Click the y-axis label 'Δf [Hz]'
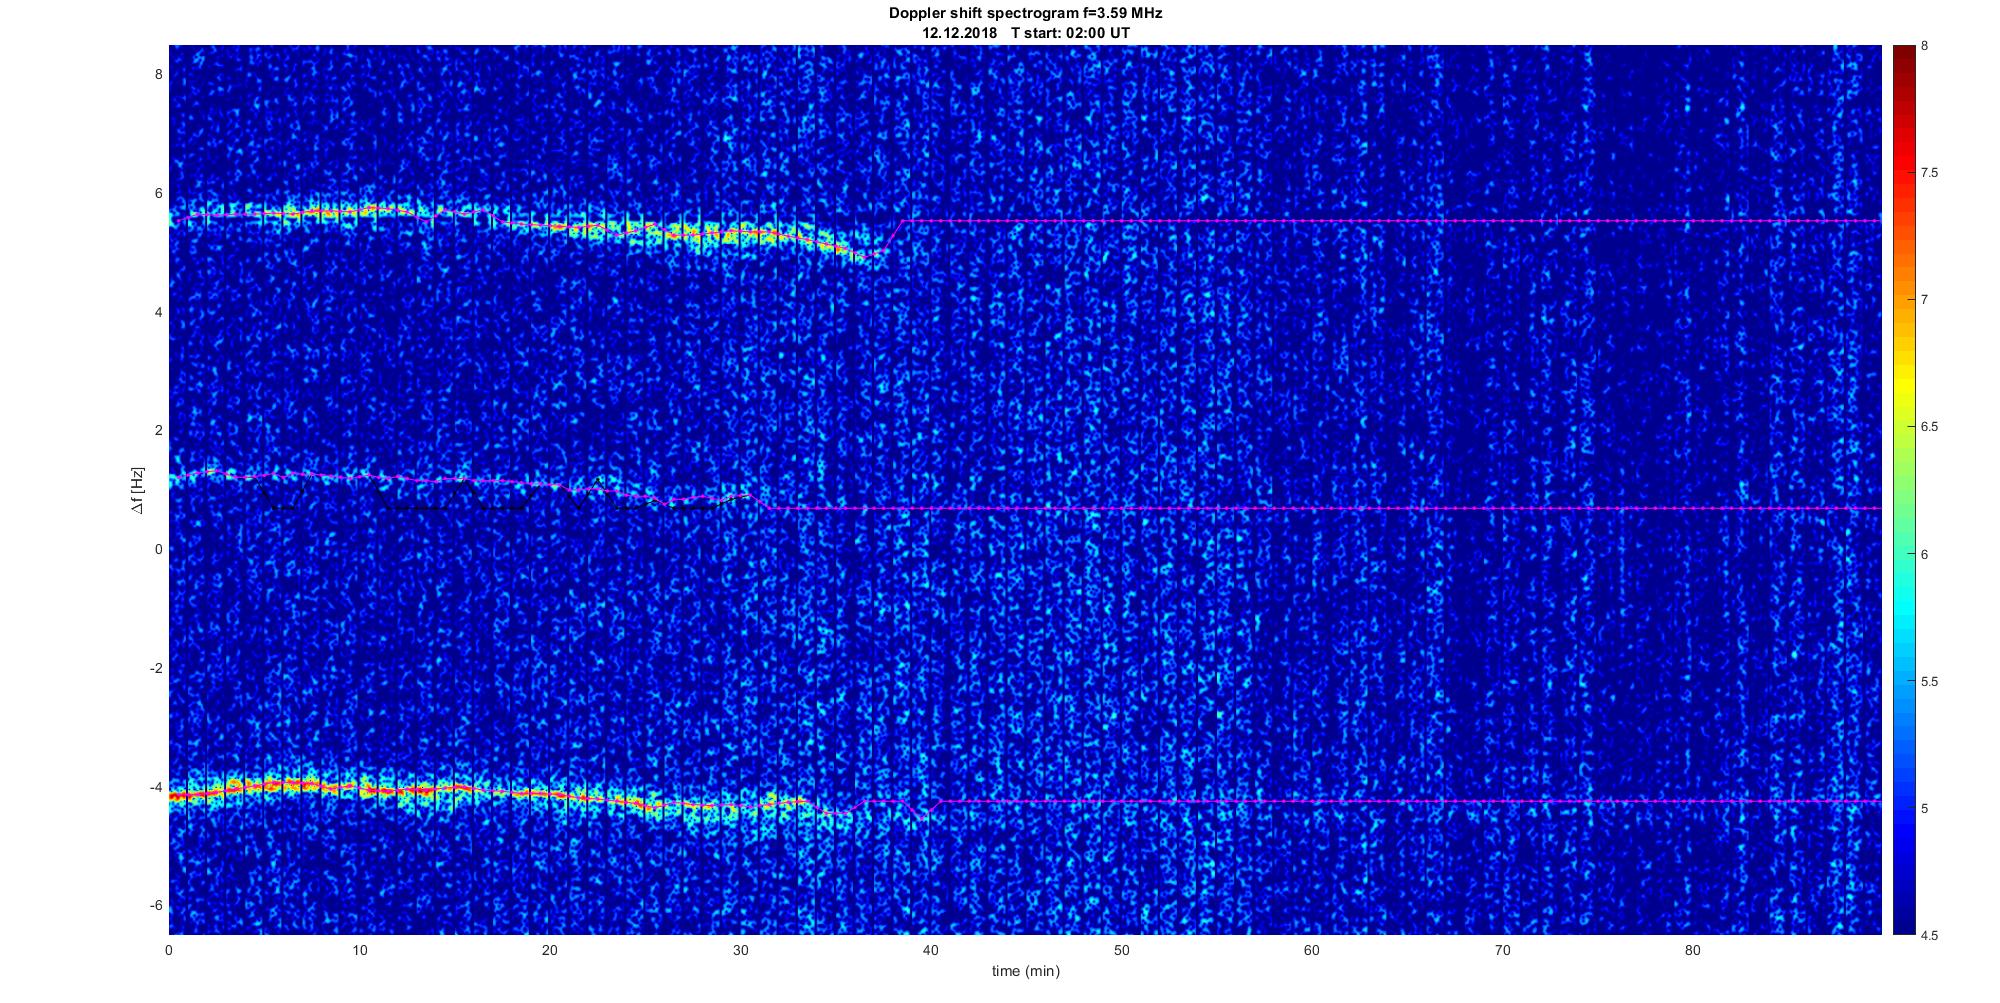The height and width of the screenshot is (1003, 2000). coord(137,490)
